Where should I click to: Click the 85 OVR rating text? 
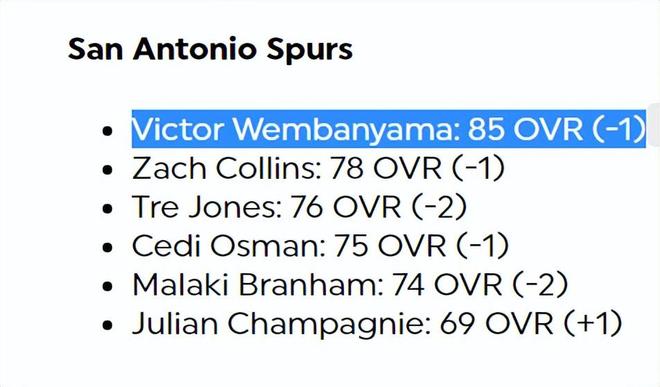click(526, 129)
